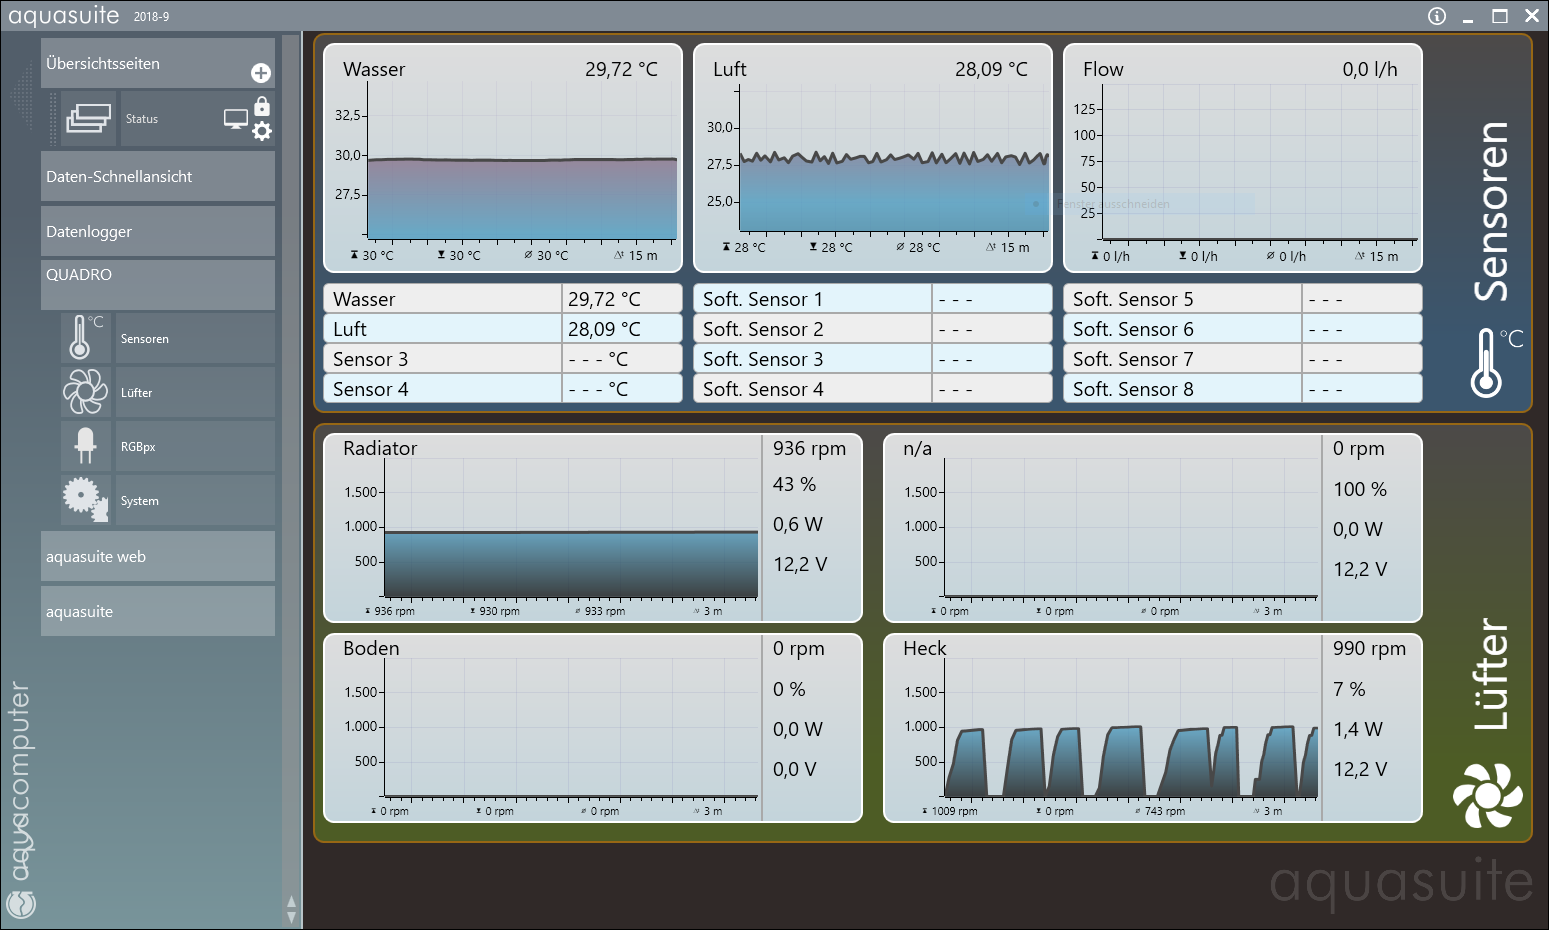Click the n/a fan 100 % value

click(1360, 490)
